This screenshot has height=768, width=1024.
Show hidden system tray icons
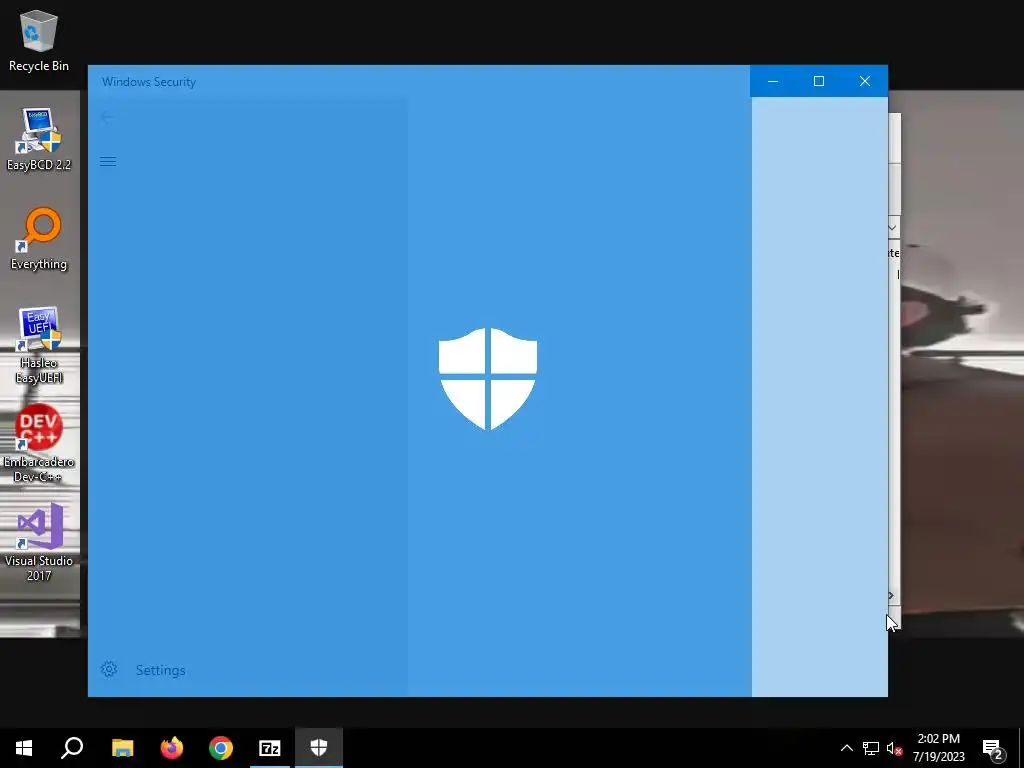click(x=846, y=748)
